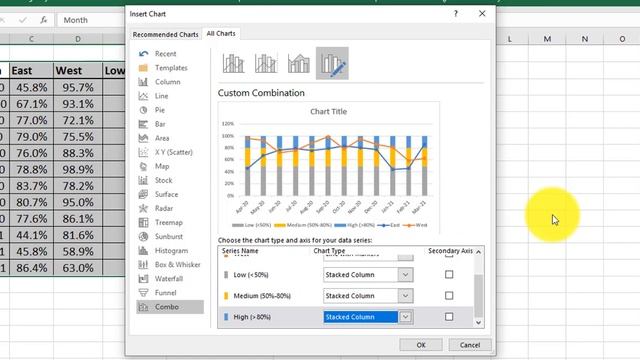Close the Insert Chart dialog

[482, 13]
